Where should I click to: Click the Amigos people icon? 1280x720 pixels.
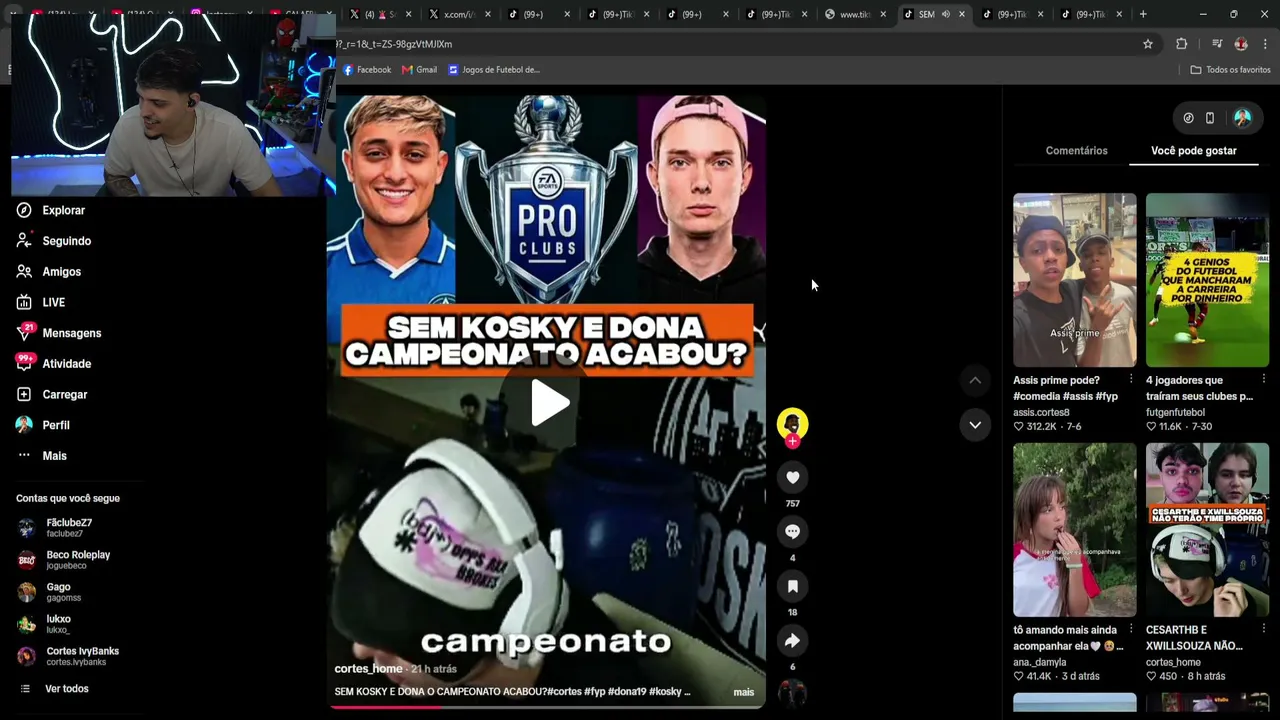pyautogui.click(x=24, y=272)
